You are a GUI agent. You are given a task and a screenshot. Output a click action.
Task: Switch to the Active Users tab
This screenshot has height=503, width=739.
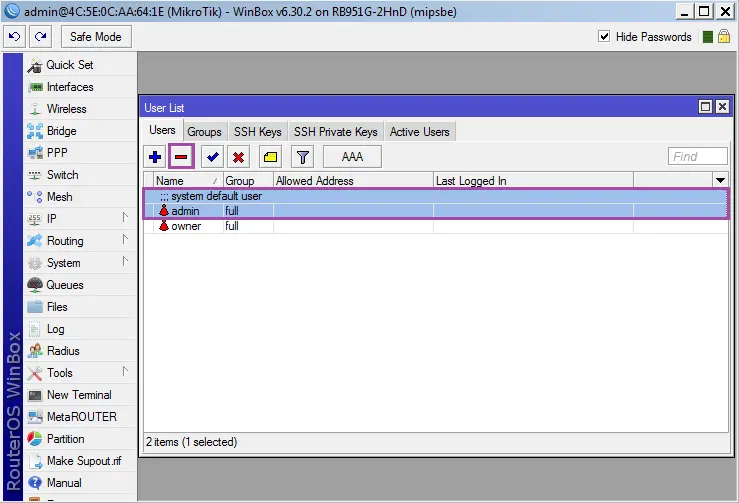(x=419, y=132)
